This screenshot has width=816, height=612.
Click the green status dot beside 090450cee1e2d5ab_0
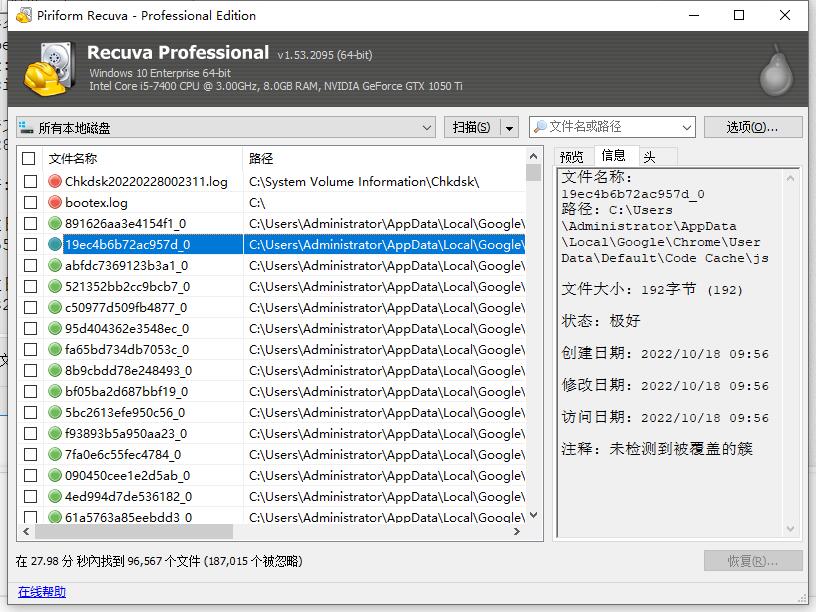pyautogui.click(x=55, y=475)
